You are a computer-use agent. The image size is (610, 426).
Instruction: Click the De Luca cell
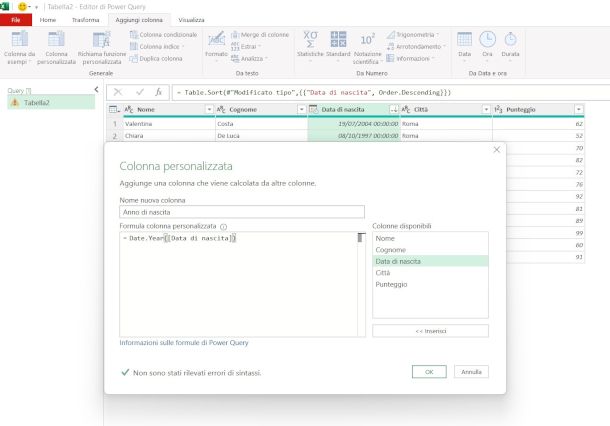pos(261,136)
